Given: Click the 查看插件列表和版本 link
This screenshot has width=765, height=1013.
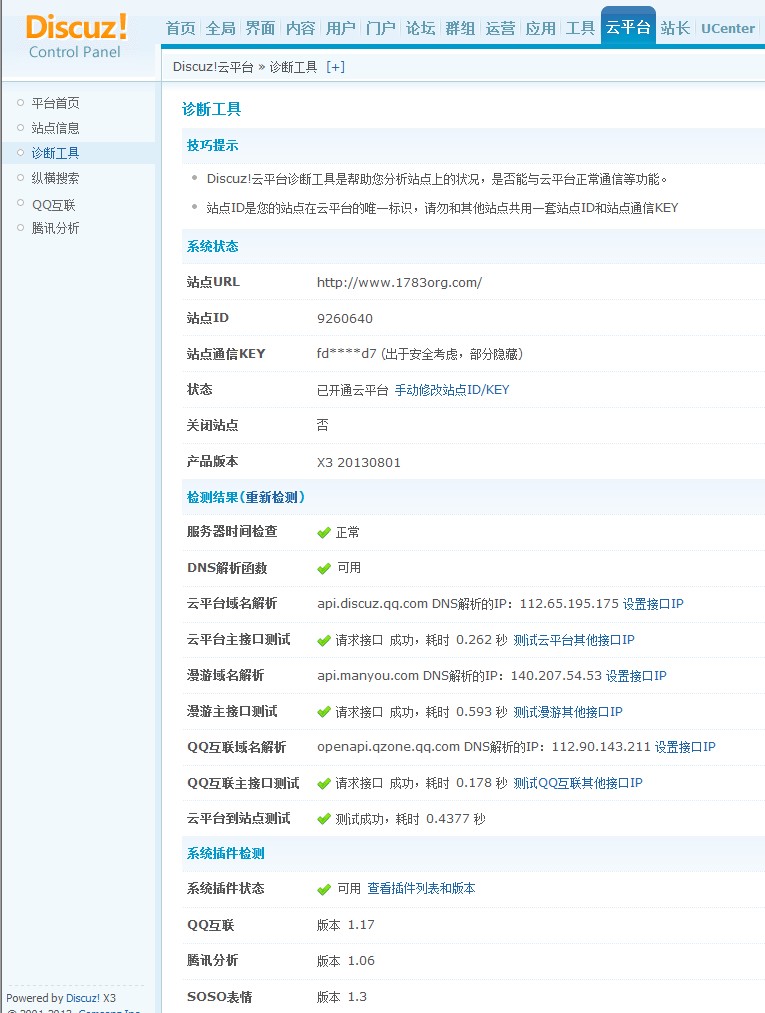Looking at the screenshot, I should coord(421,888).
